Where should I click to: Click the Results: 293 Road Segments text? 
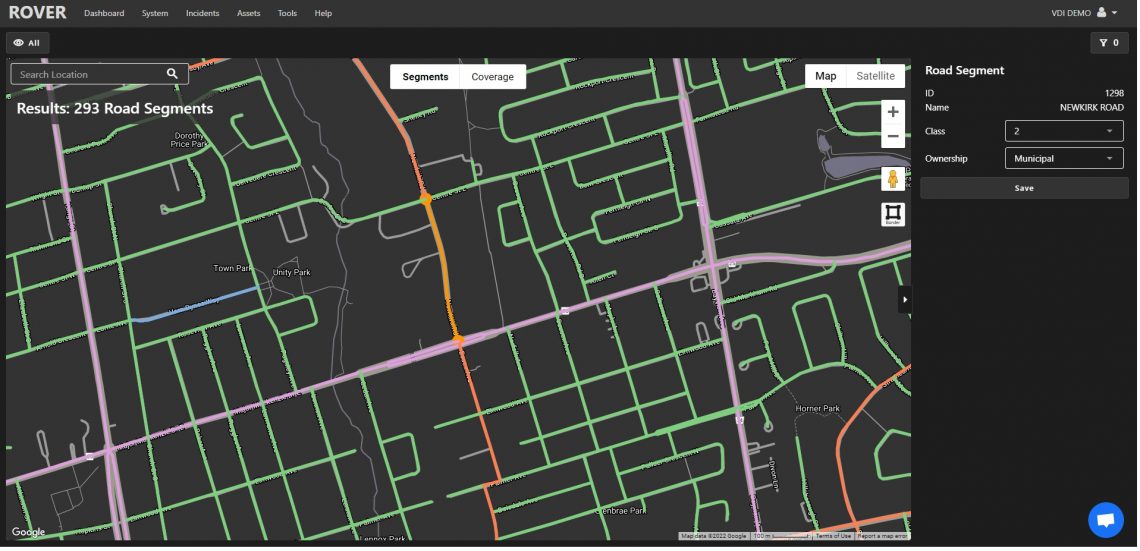point(115,108)
